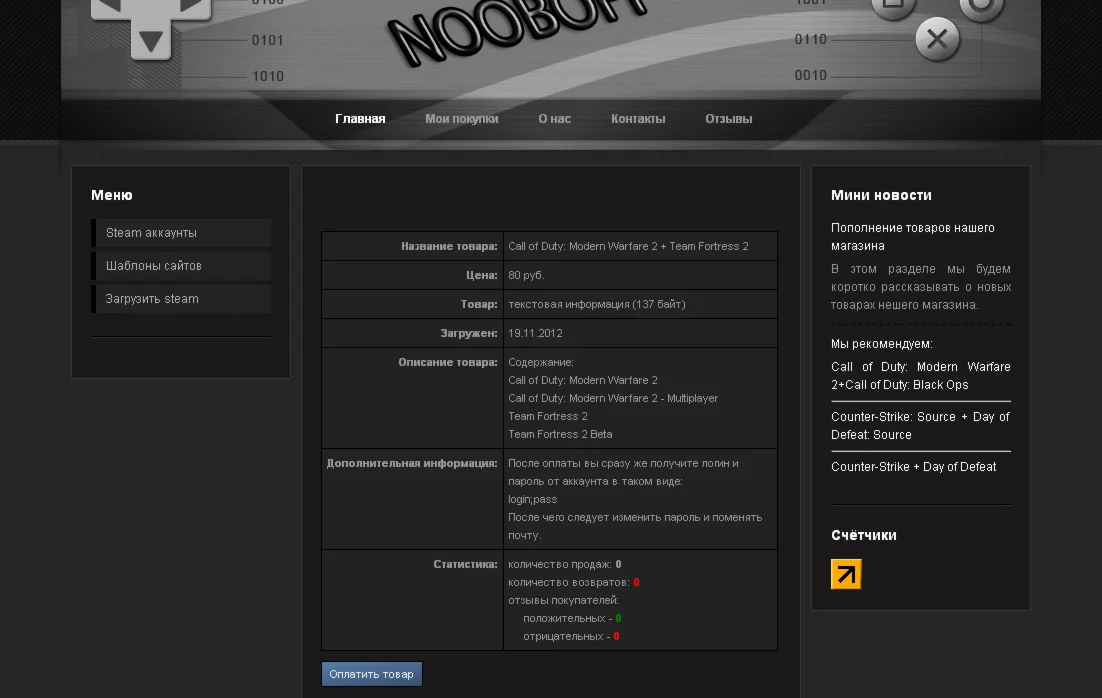Open recommended Modern Warfare 2+Black Ops
The image size is (1102, 698).
pos(921,375)
